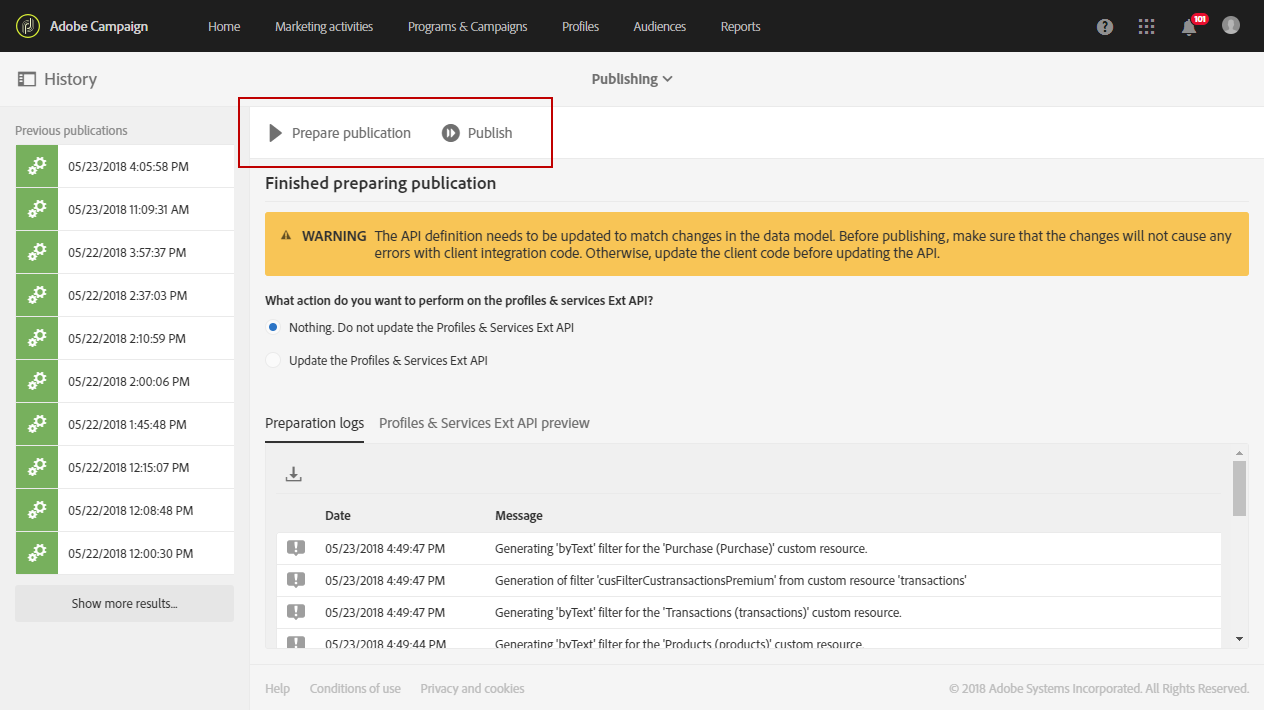This screenshot has height=710, width=1264.
Task: Select 'Update the Profiles & Services Ext API'
Action: pos(273,360)
